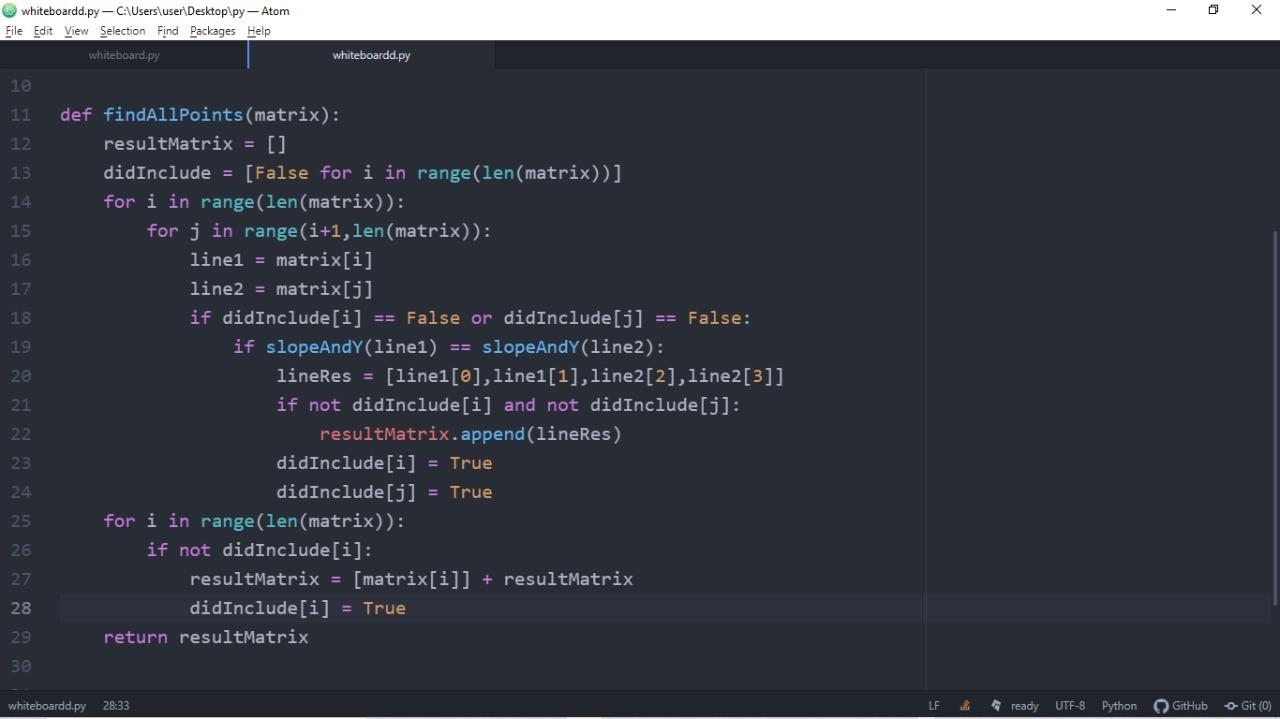Open the View menu

click(x=76, y=31)
